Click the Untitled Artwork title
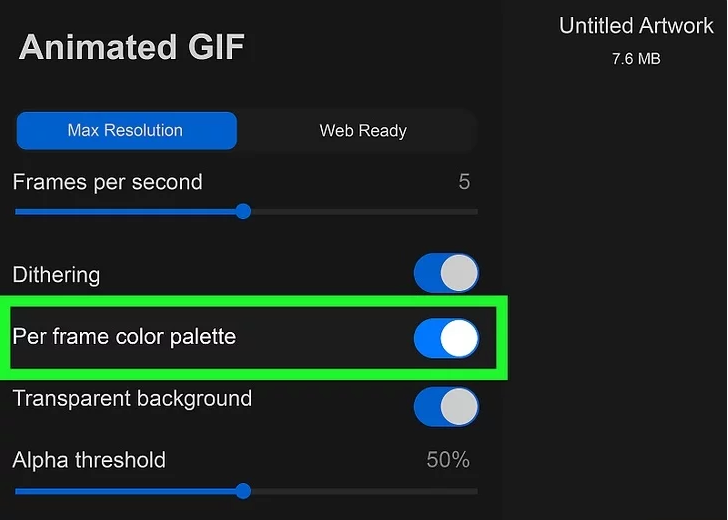The image size is (728, 520). click(636, 26)
